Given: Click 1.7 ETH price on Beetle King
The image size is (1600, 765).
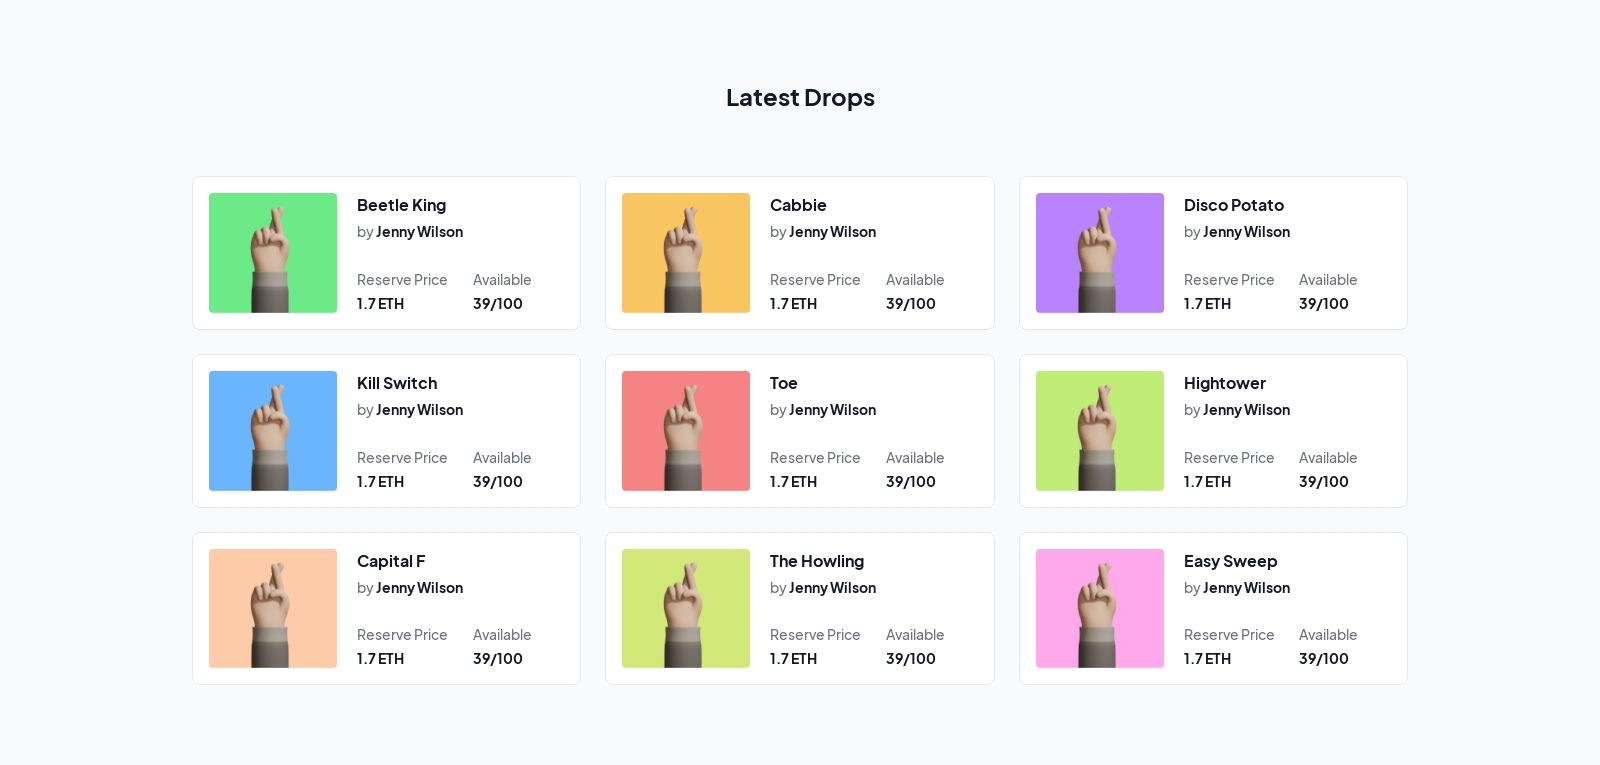Looking at the screenshot, I should [x=381, y=304].
